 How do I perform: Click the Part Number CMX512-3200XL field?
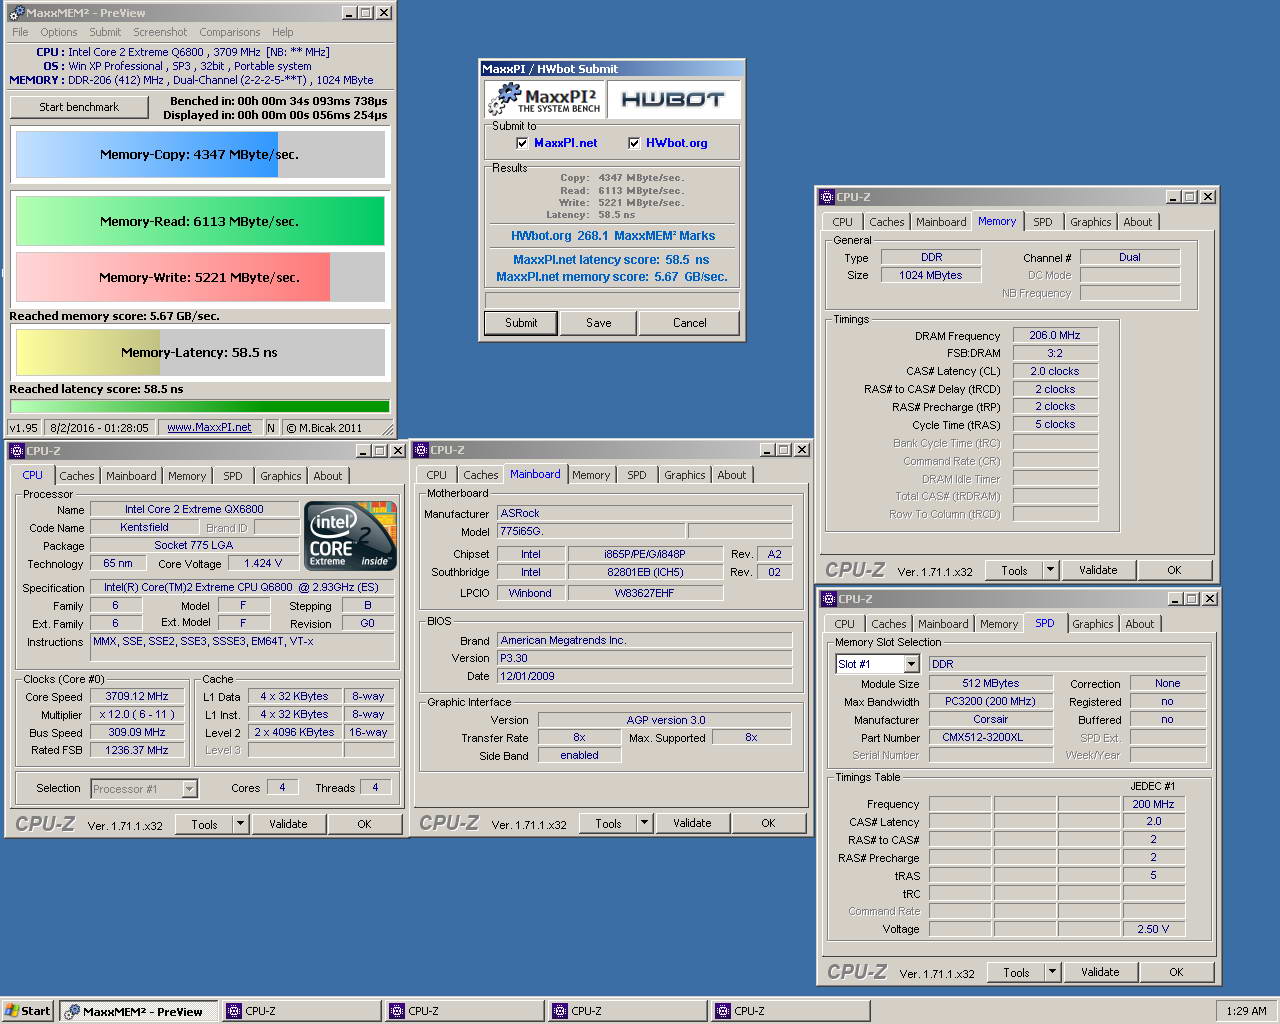991,738
